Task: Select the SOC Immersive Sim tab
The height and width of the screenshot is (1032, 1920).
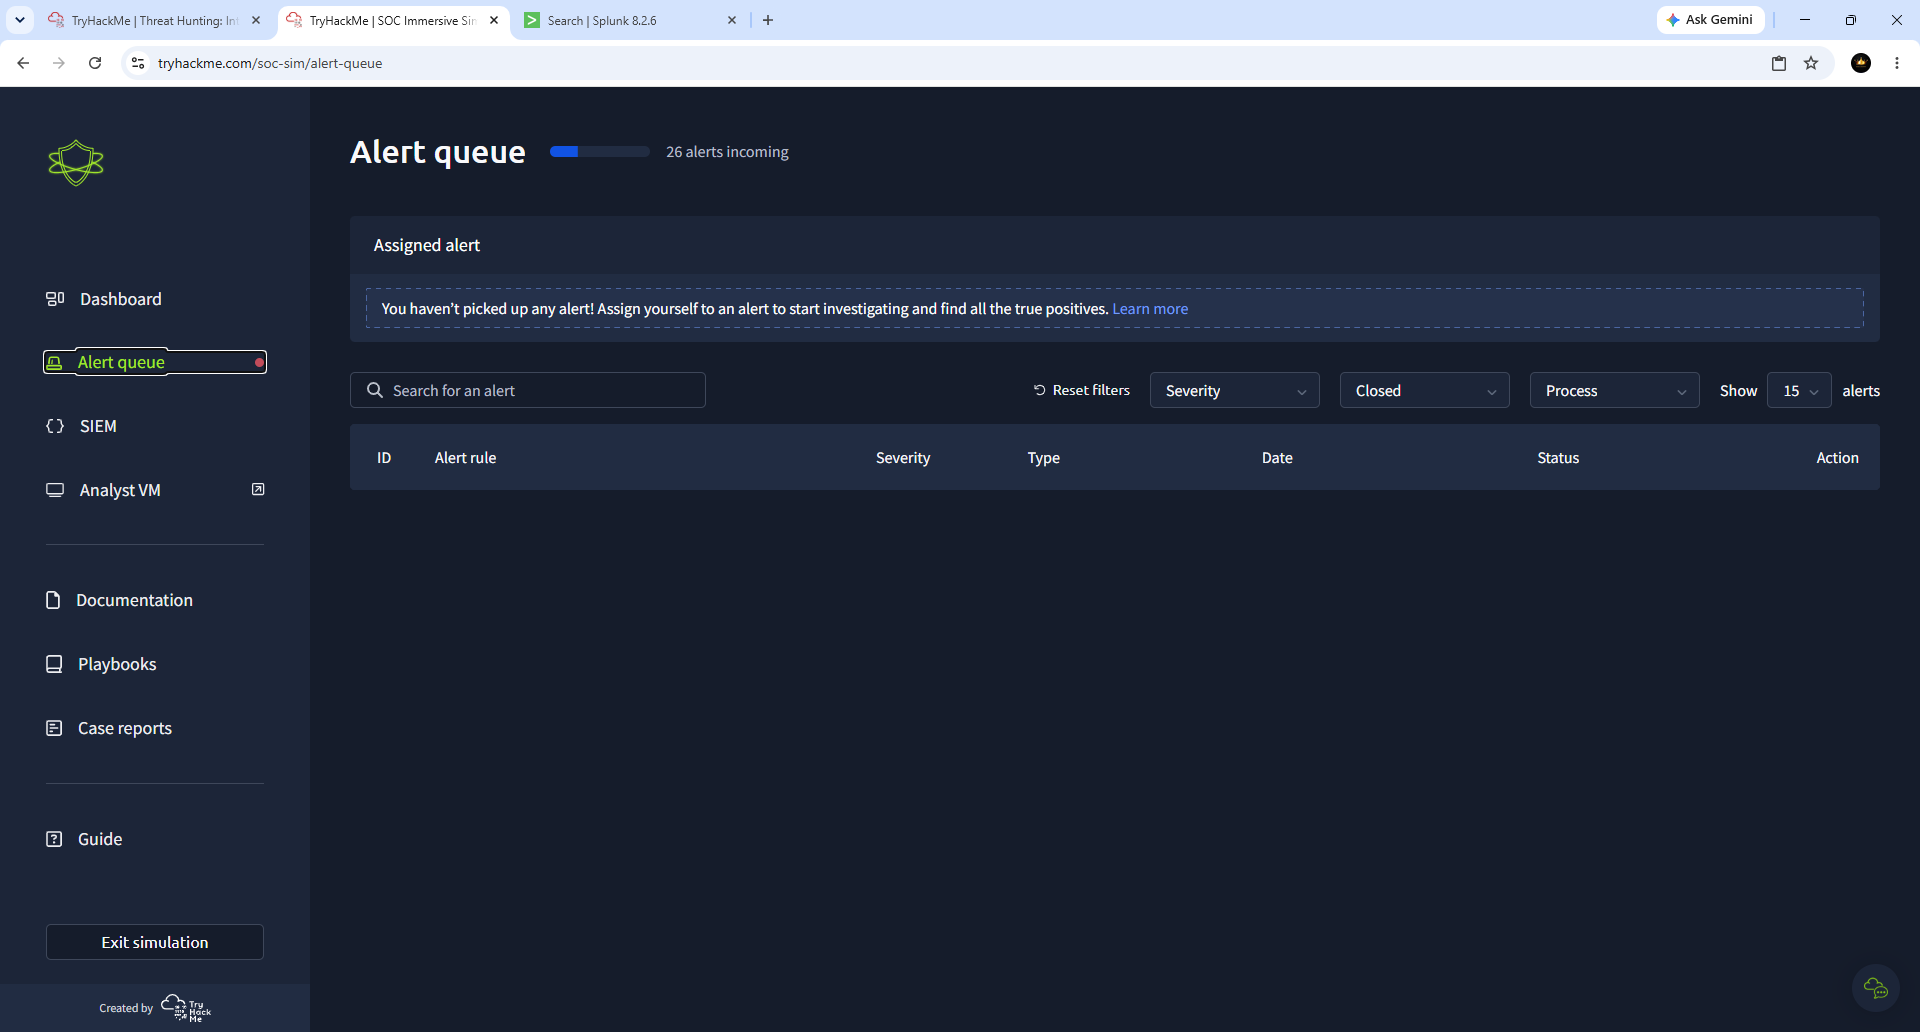Action: [x=392, y=20]
